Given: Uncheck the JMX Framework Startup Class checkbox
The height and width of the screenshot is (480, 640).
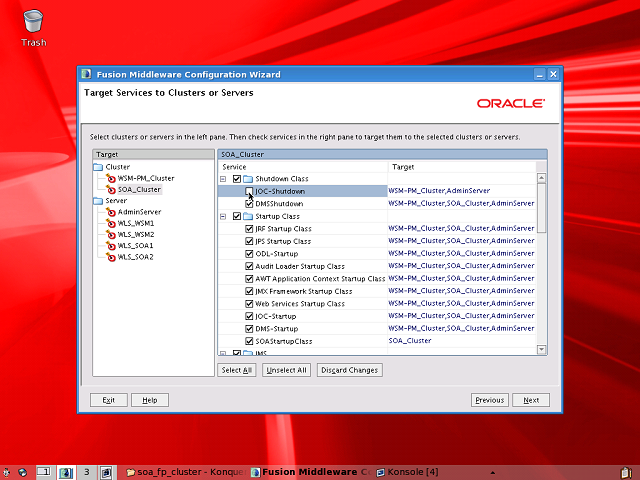Looking at the screenshot, I should click(249, 291).
